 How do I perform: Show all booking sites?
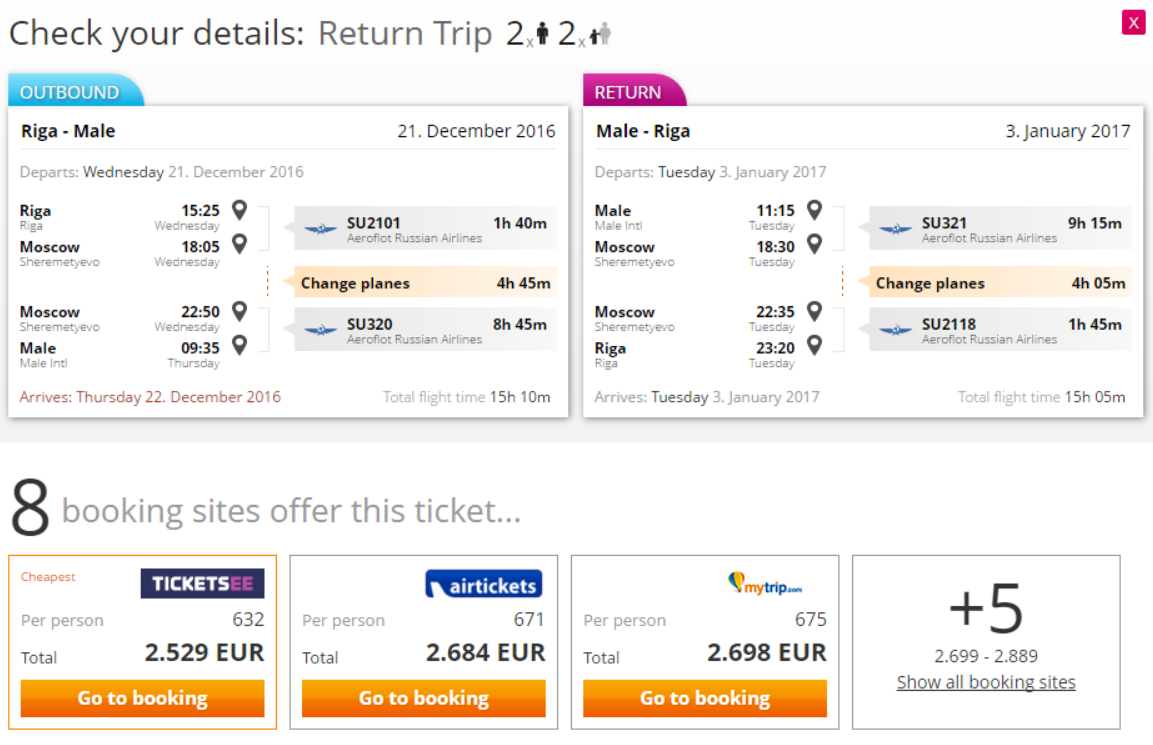(986, 682)
